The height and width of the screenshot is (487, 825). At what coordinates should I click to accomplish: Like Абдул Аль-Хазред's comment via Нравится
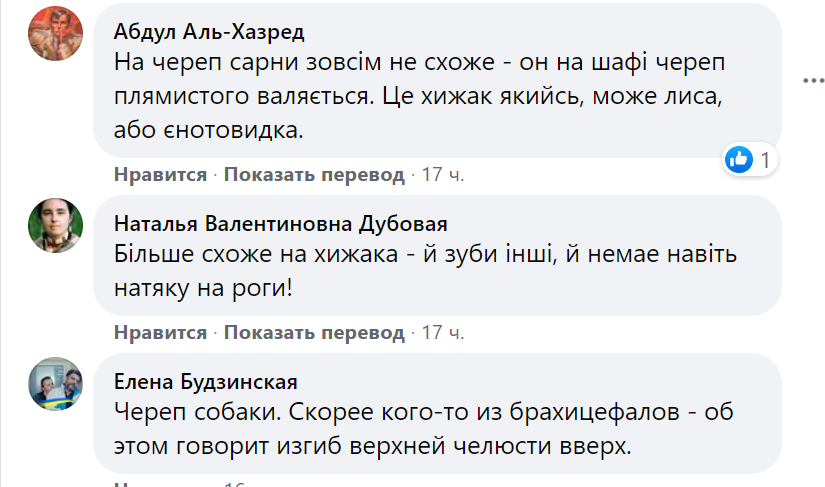(x=160, y=174)
